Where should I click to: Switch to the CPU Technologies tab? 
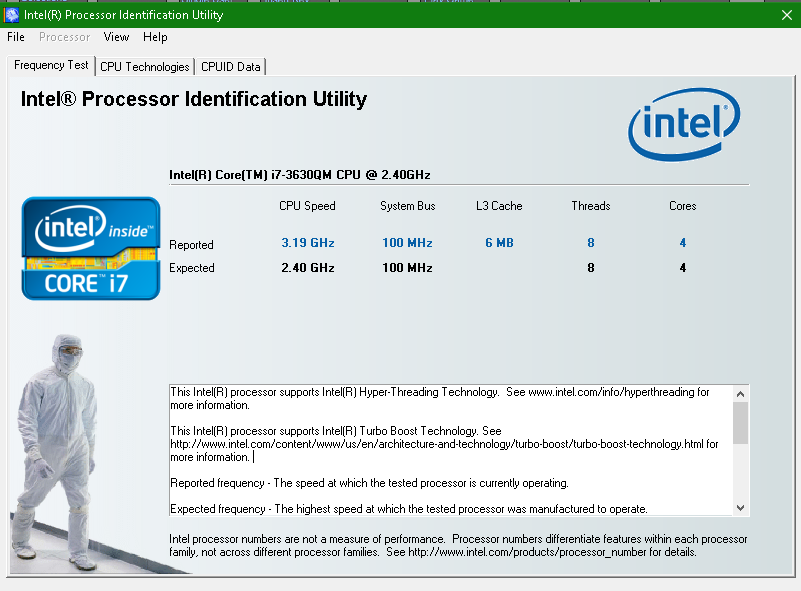145,67
